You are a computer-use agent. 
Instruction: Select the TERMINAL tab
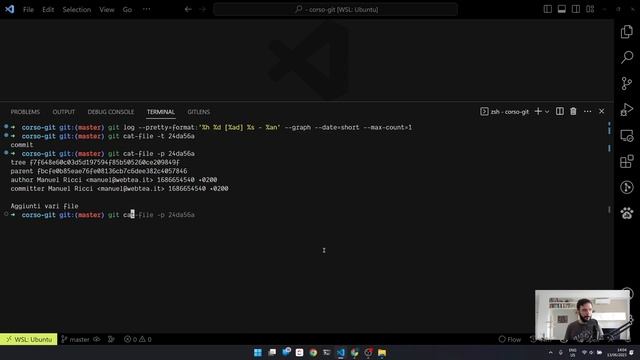[161, 112]
